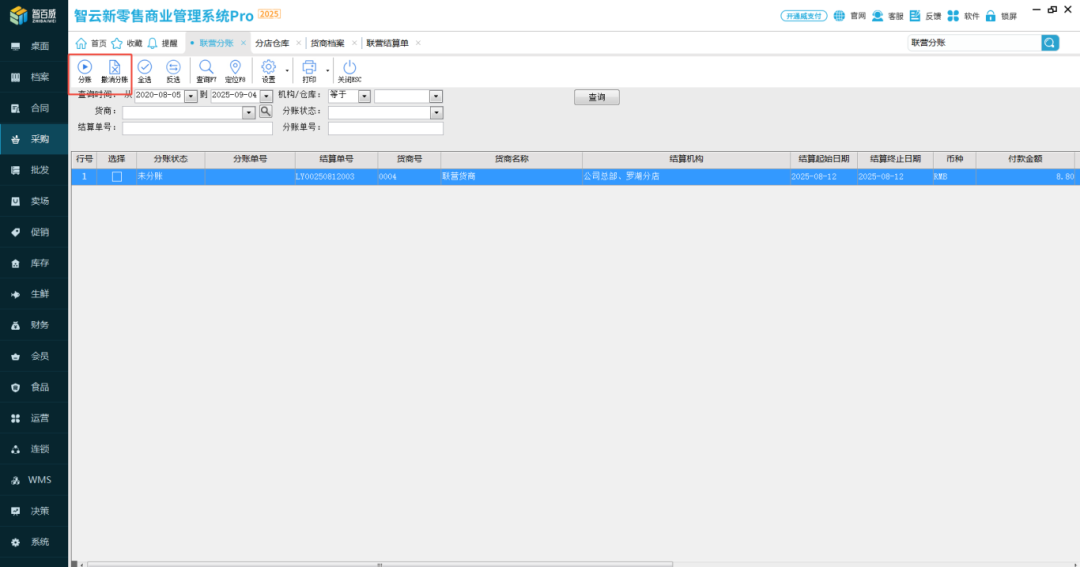Screen dimensions: 1080x567
Task: Open 系统 in the sidebar
Action: 34,542
